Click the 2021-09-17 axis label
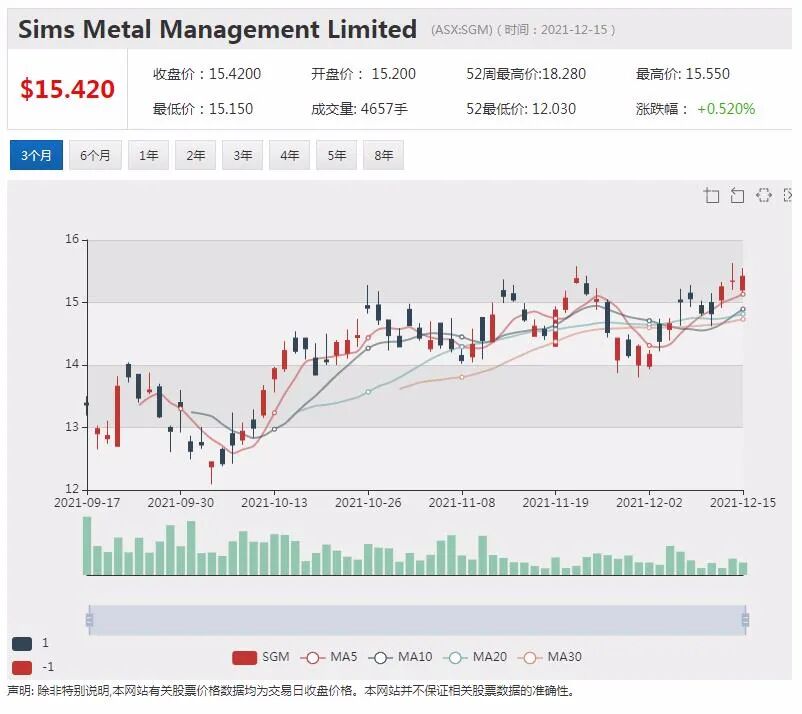This screenshot has height=714, width=802. (x=87, y=503)
